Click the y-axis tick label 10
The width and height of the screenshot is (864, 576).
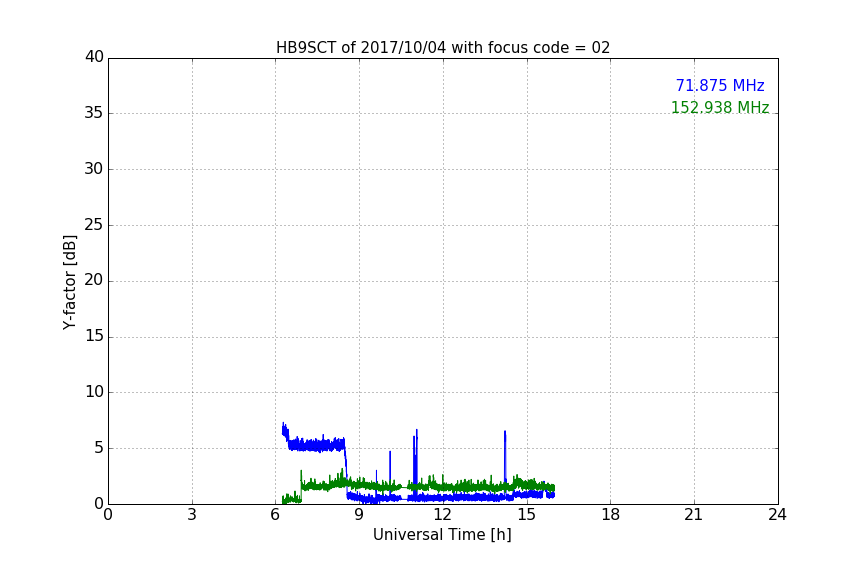coord(94,392)
